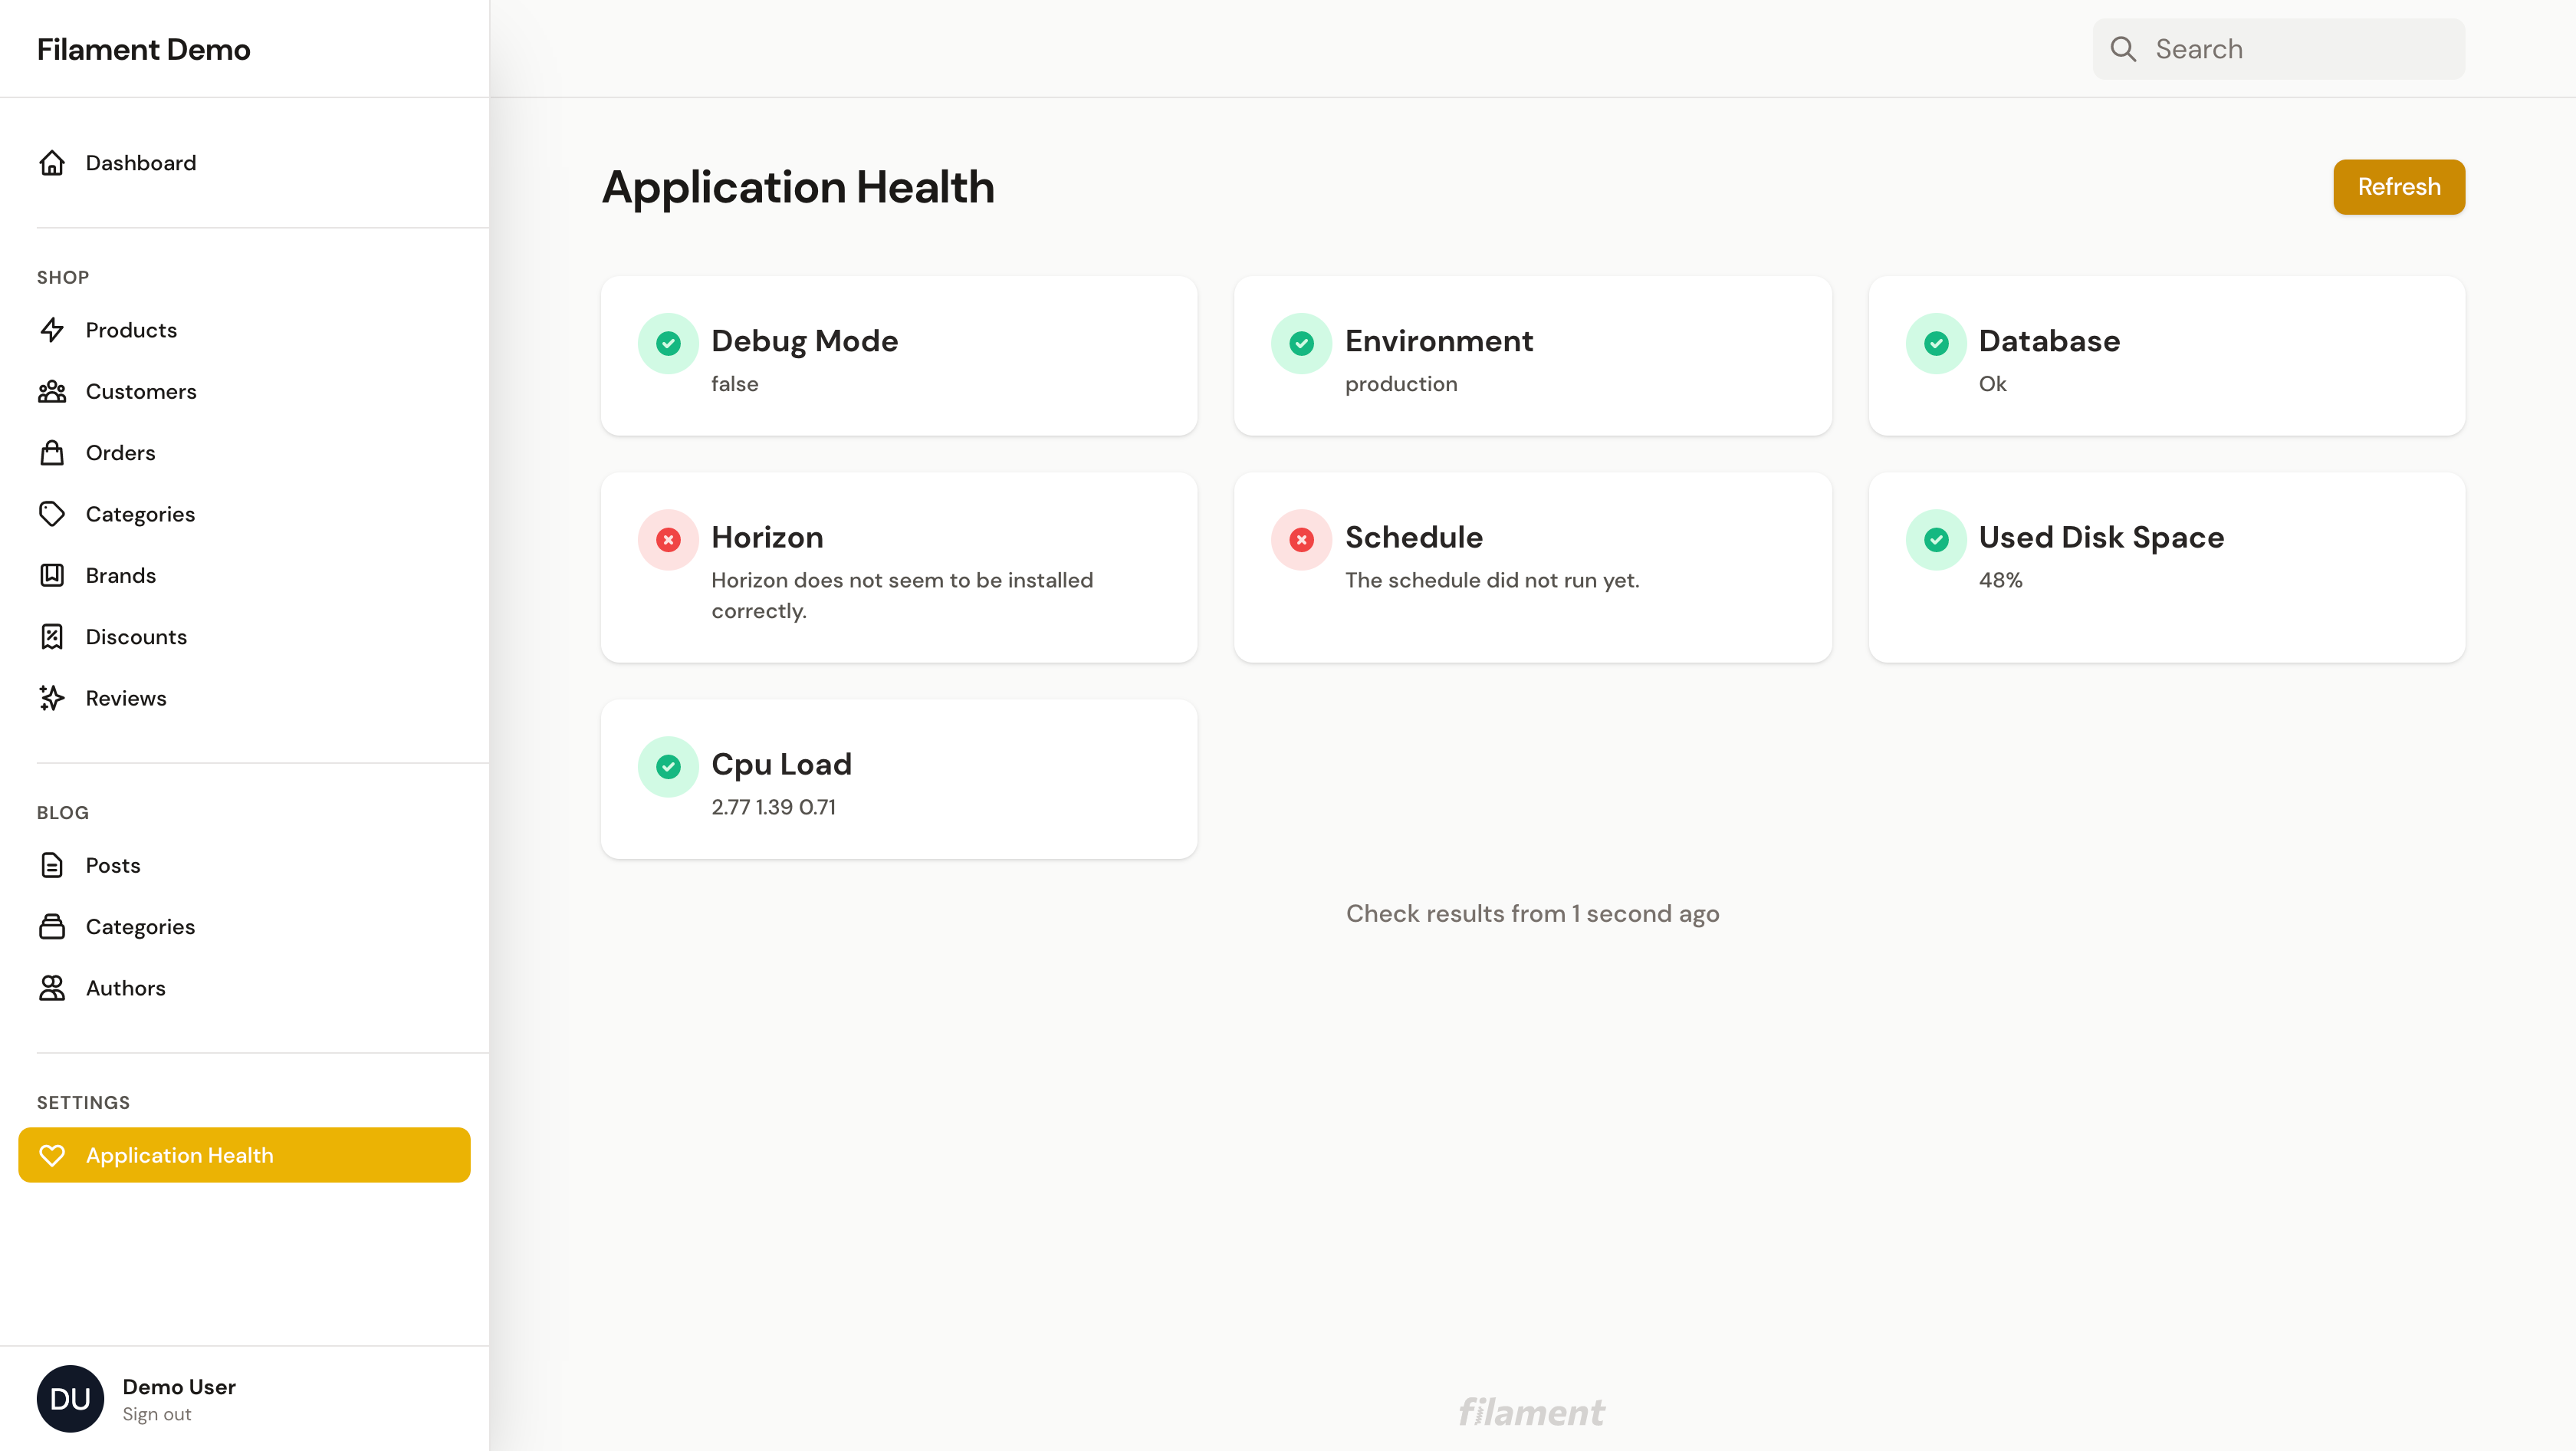Click the DU user avatar

(x=70, y=1397)
